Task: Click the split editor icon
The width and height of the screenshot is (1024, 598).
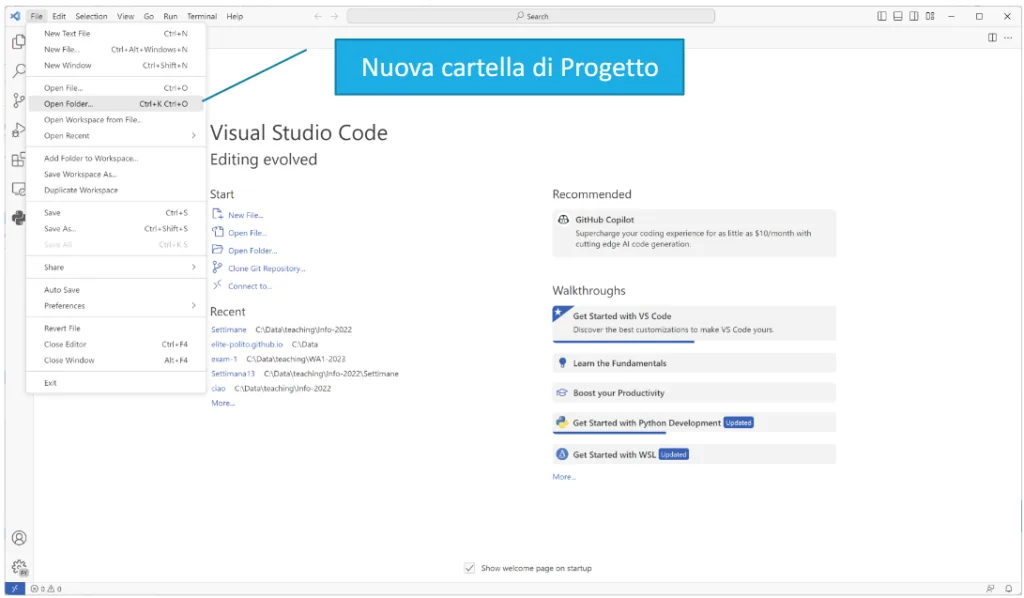Action: [x=992, y=38]
